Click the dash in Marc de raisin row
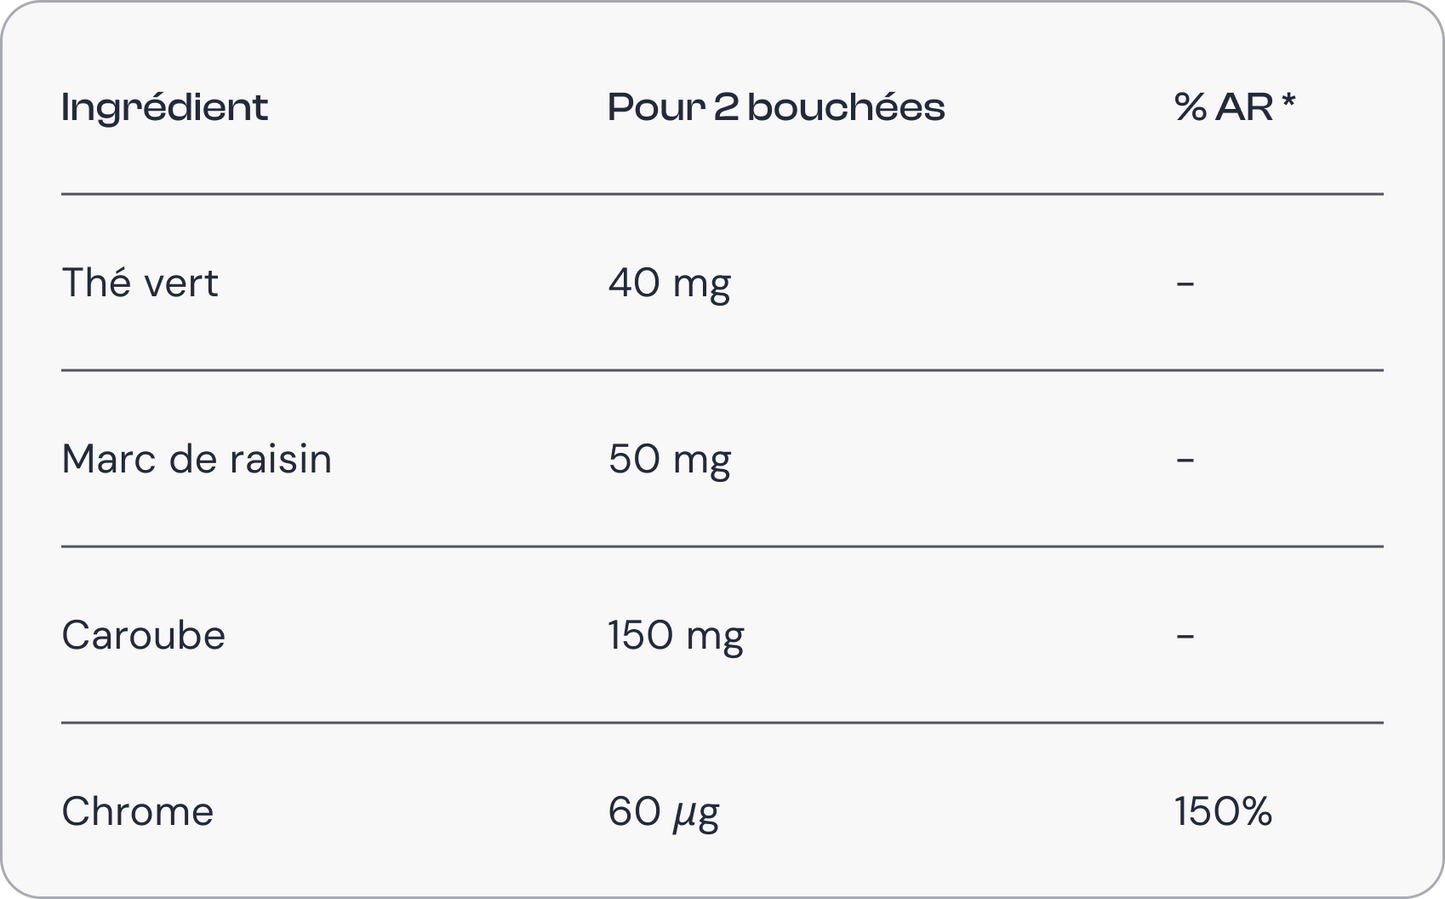 pyautogui.click(x=1185, y=460)
